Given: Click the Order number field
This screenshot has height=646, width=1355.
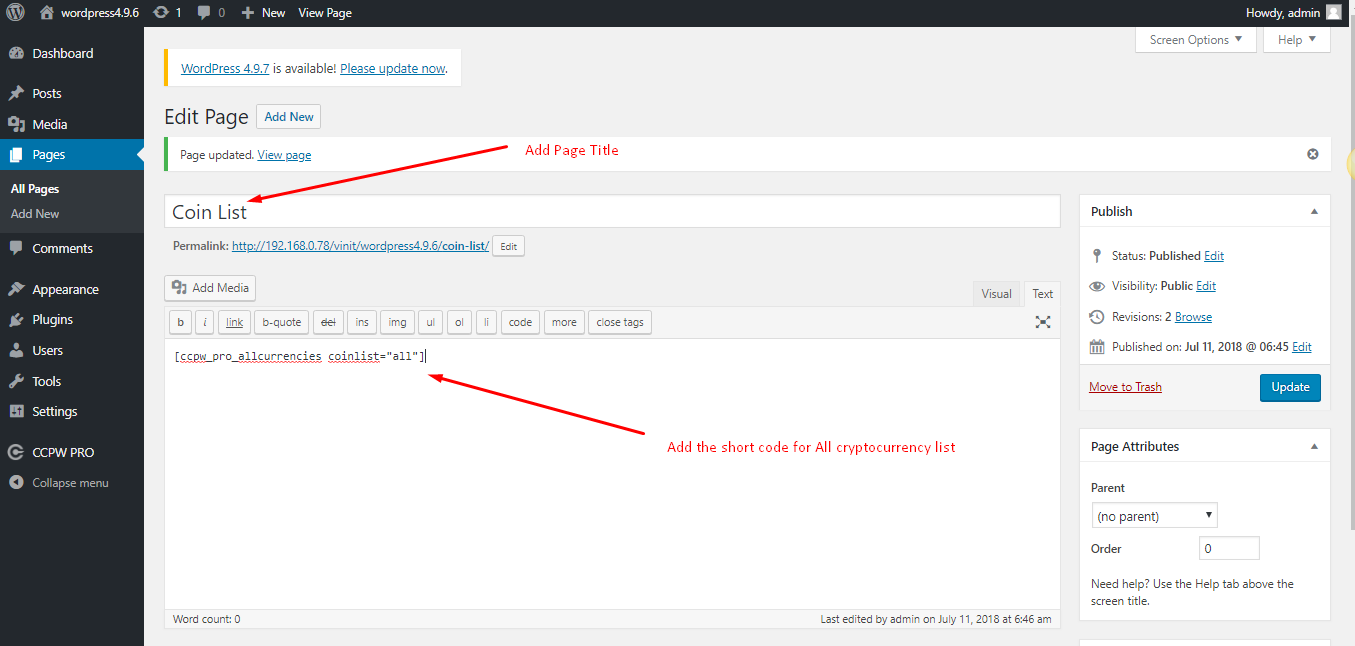Looking at the screenshot, I should tap(1229, 548).
